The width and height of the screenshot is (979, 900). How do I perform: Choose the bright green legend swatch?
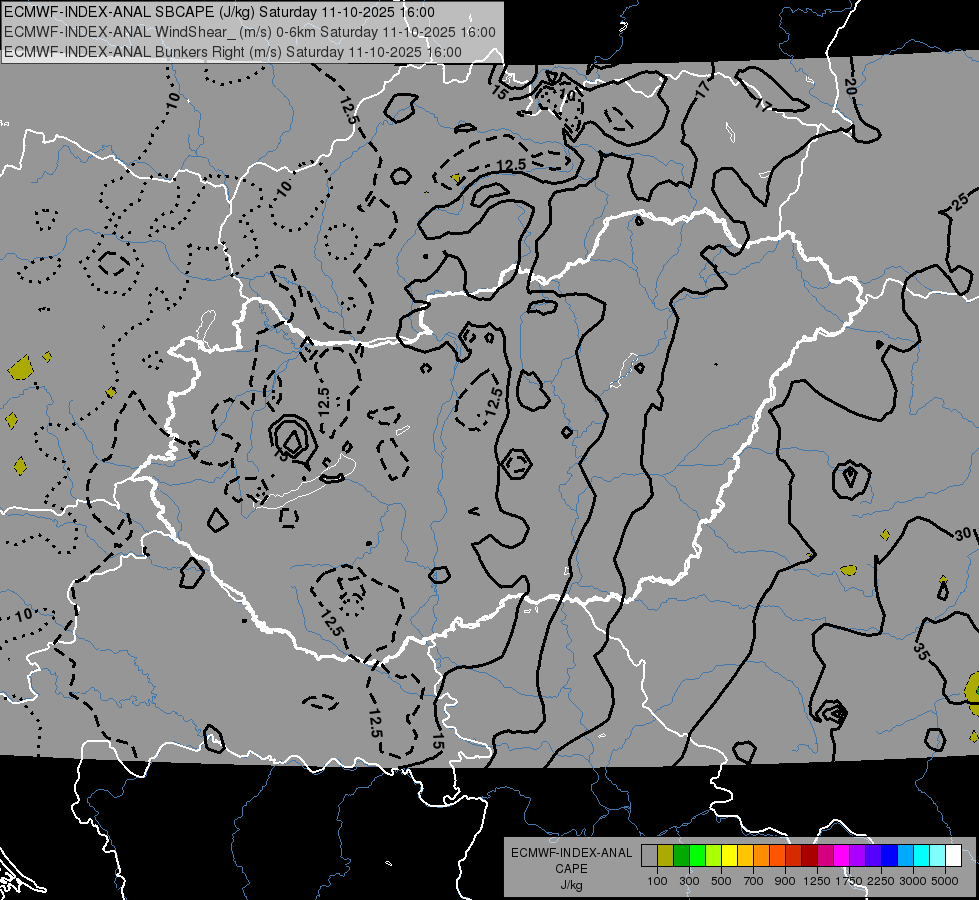698,855
